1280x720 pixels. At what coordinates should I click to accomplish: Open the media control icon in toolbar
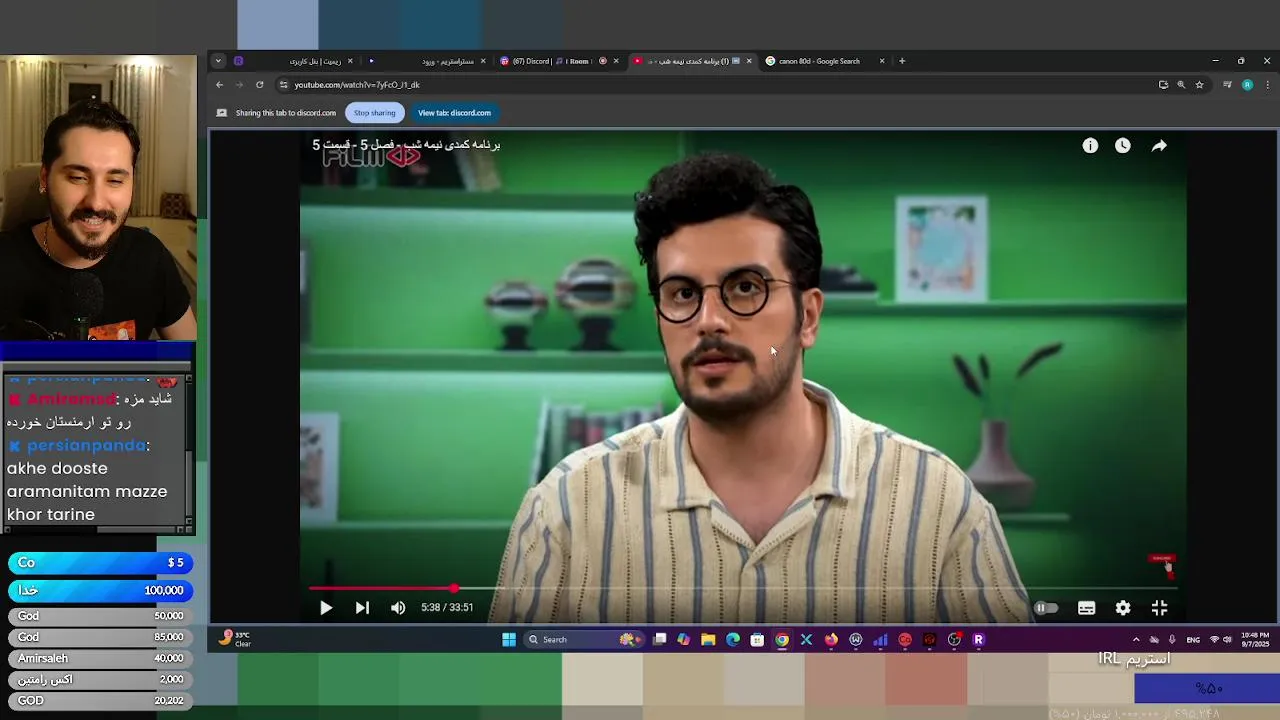pos(1227,85)
